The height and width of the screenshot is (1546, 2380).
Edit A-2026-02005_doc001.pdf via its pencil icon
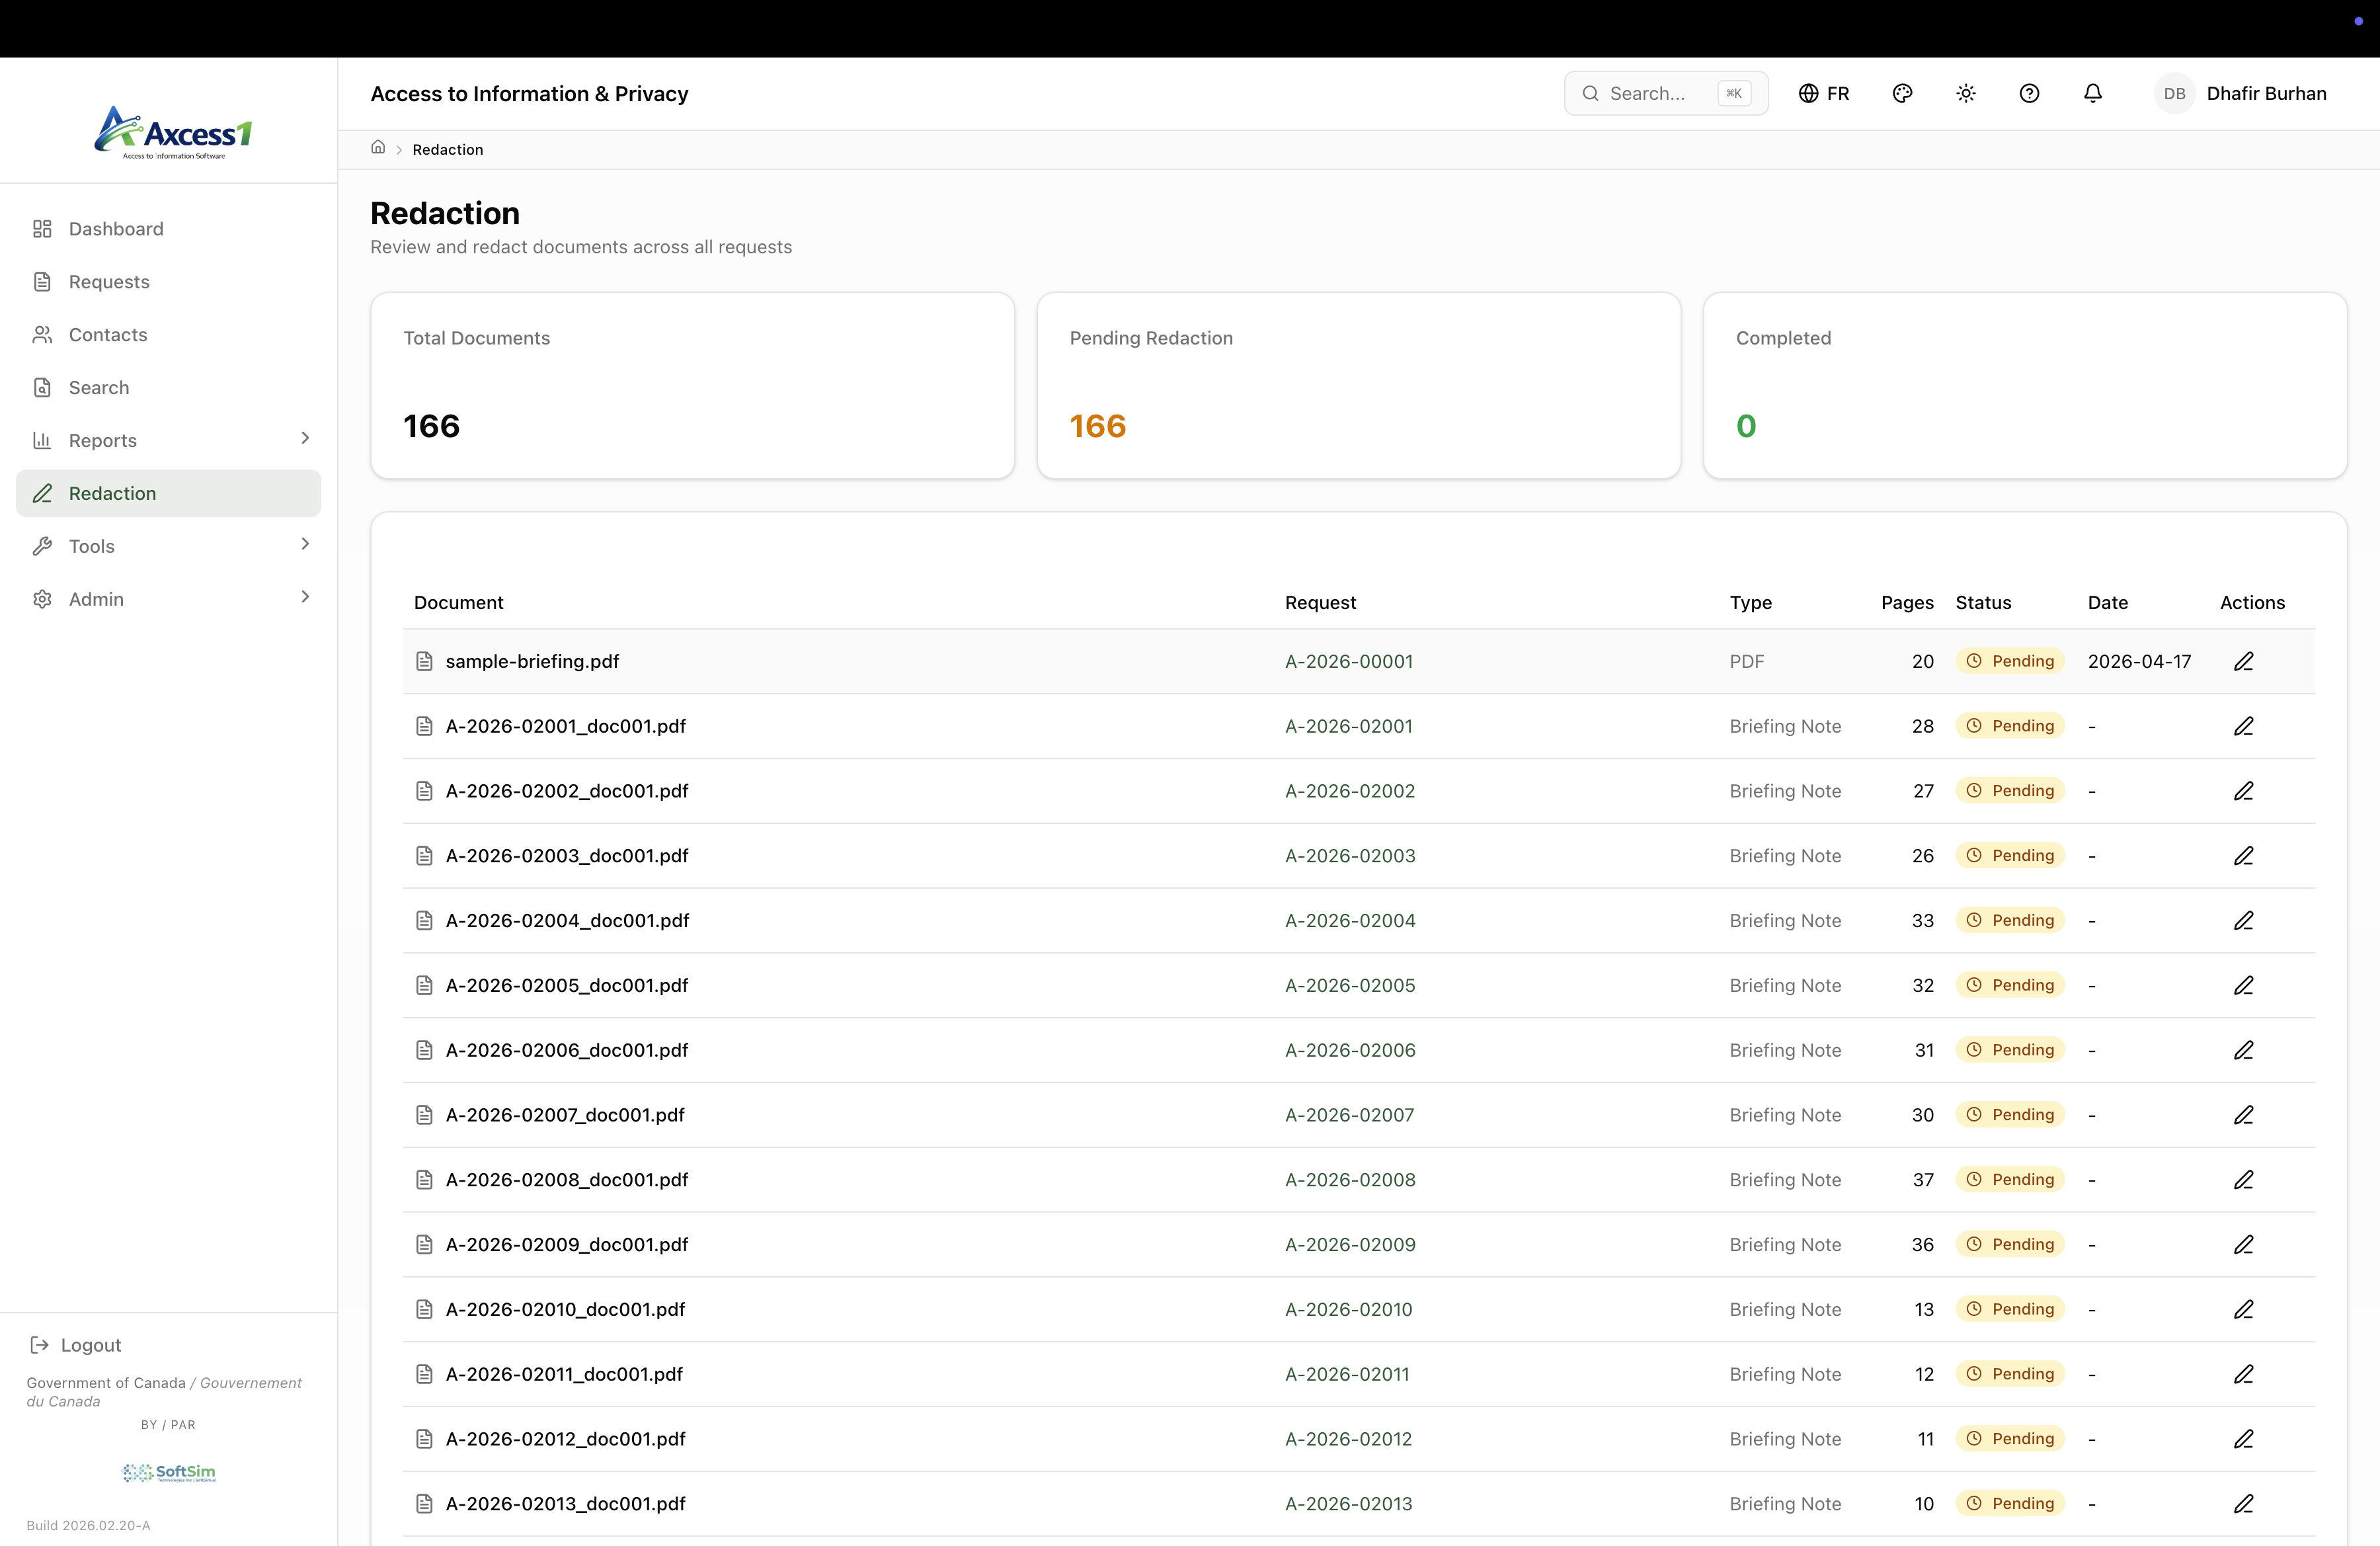coord(2243,985)
